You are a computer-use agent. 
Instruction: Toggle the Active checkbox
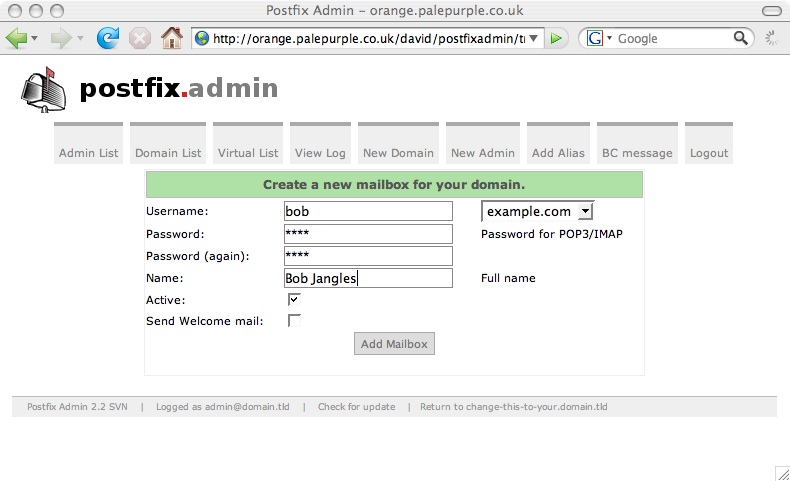(x=294, y=299)
